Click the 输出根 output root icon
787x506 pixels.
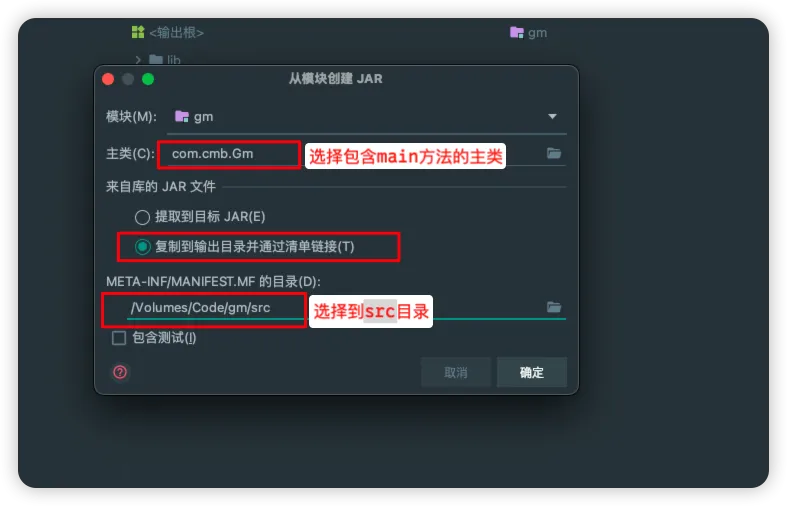(x=138, y=32)
